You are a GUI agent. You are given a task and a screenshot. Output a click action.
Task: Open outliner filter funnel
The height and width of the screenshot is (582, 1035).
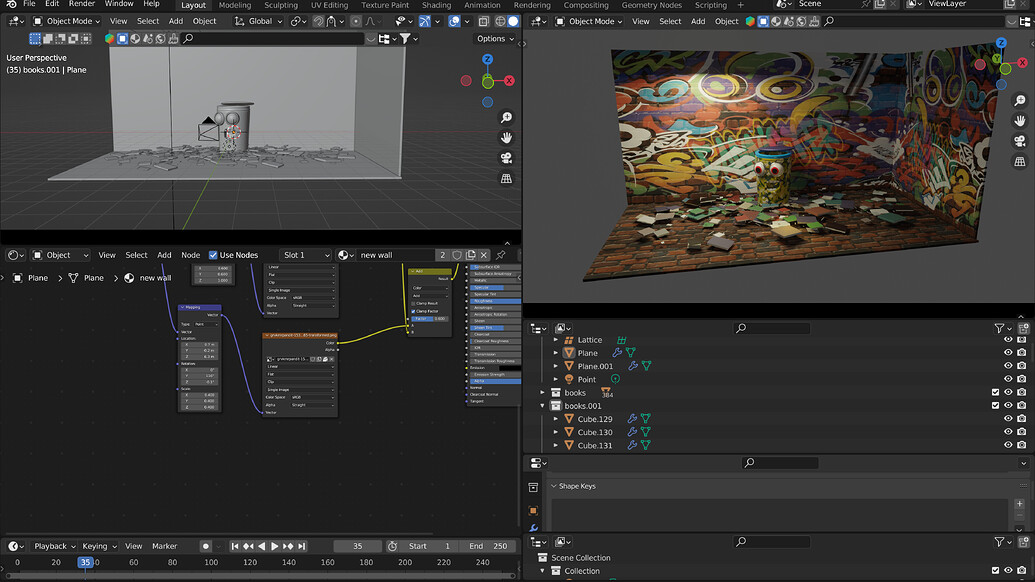pyautogui.click(x=999, y=328)
